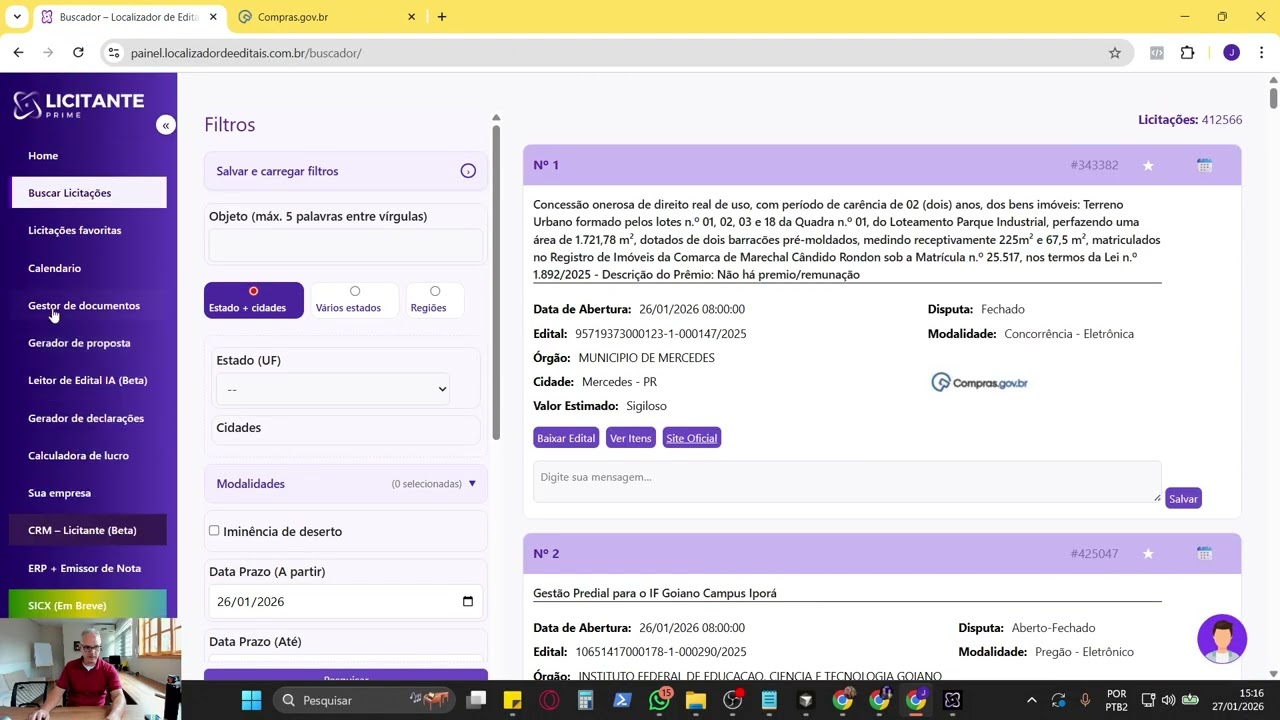Open the calendar icon for licitação #343382
Screen dimensions: 1280x720
pos(1204,165)
